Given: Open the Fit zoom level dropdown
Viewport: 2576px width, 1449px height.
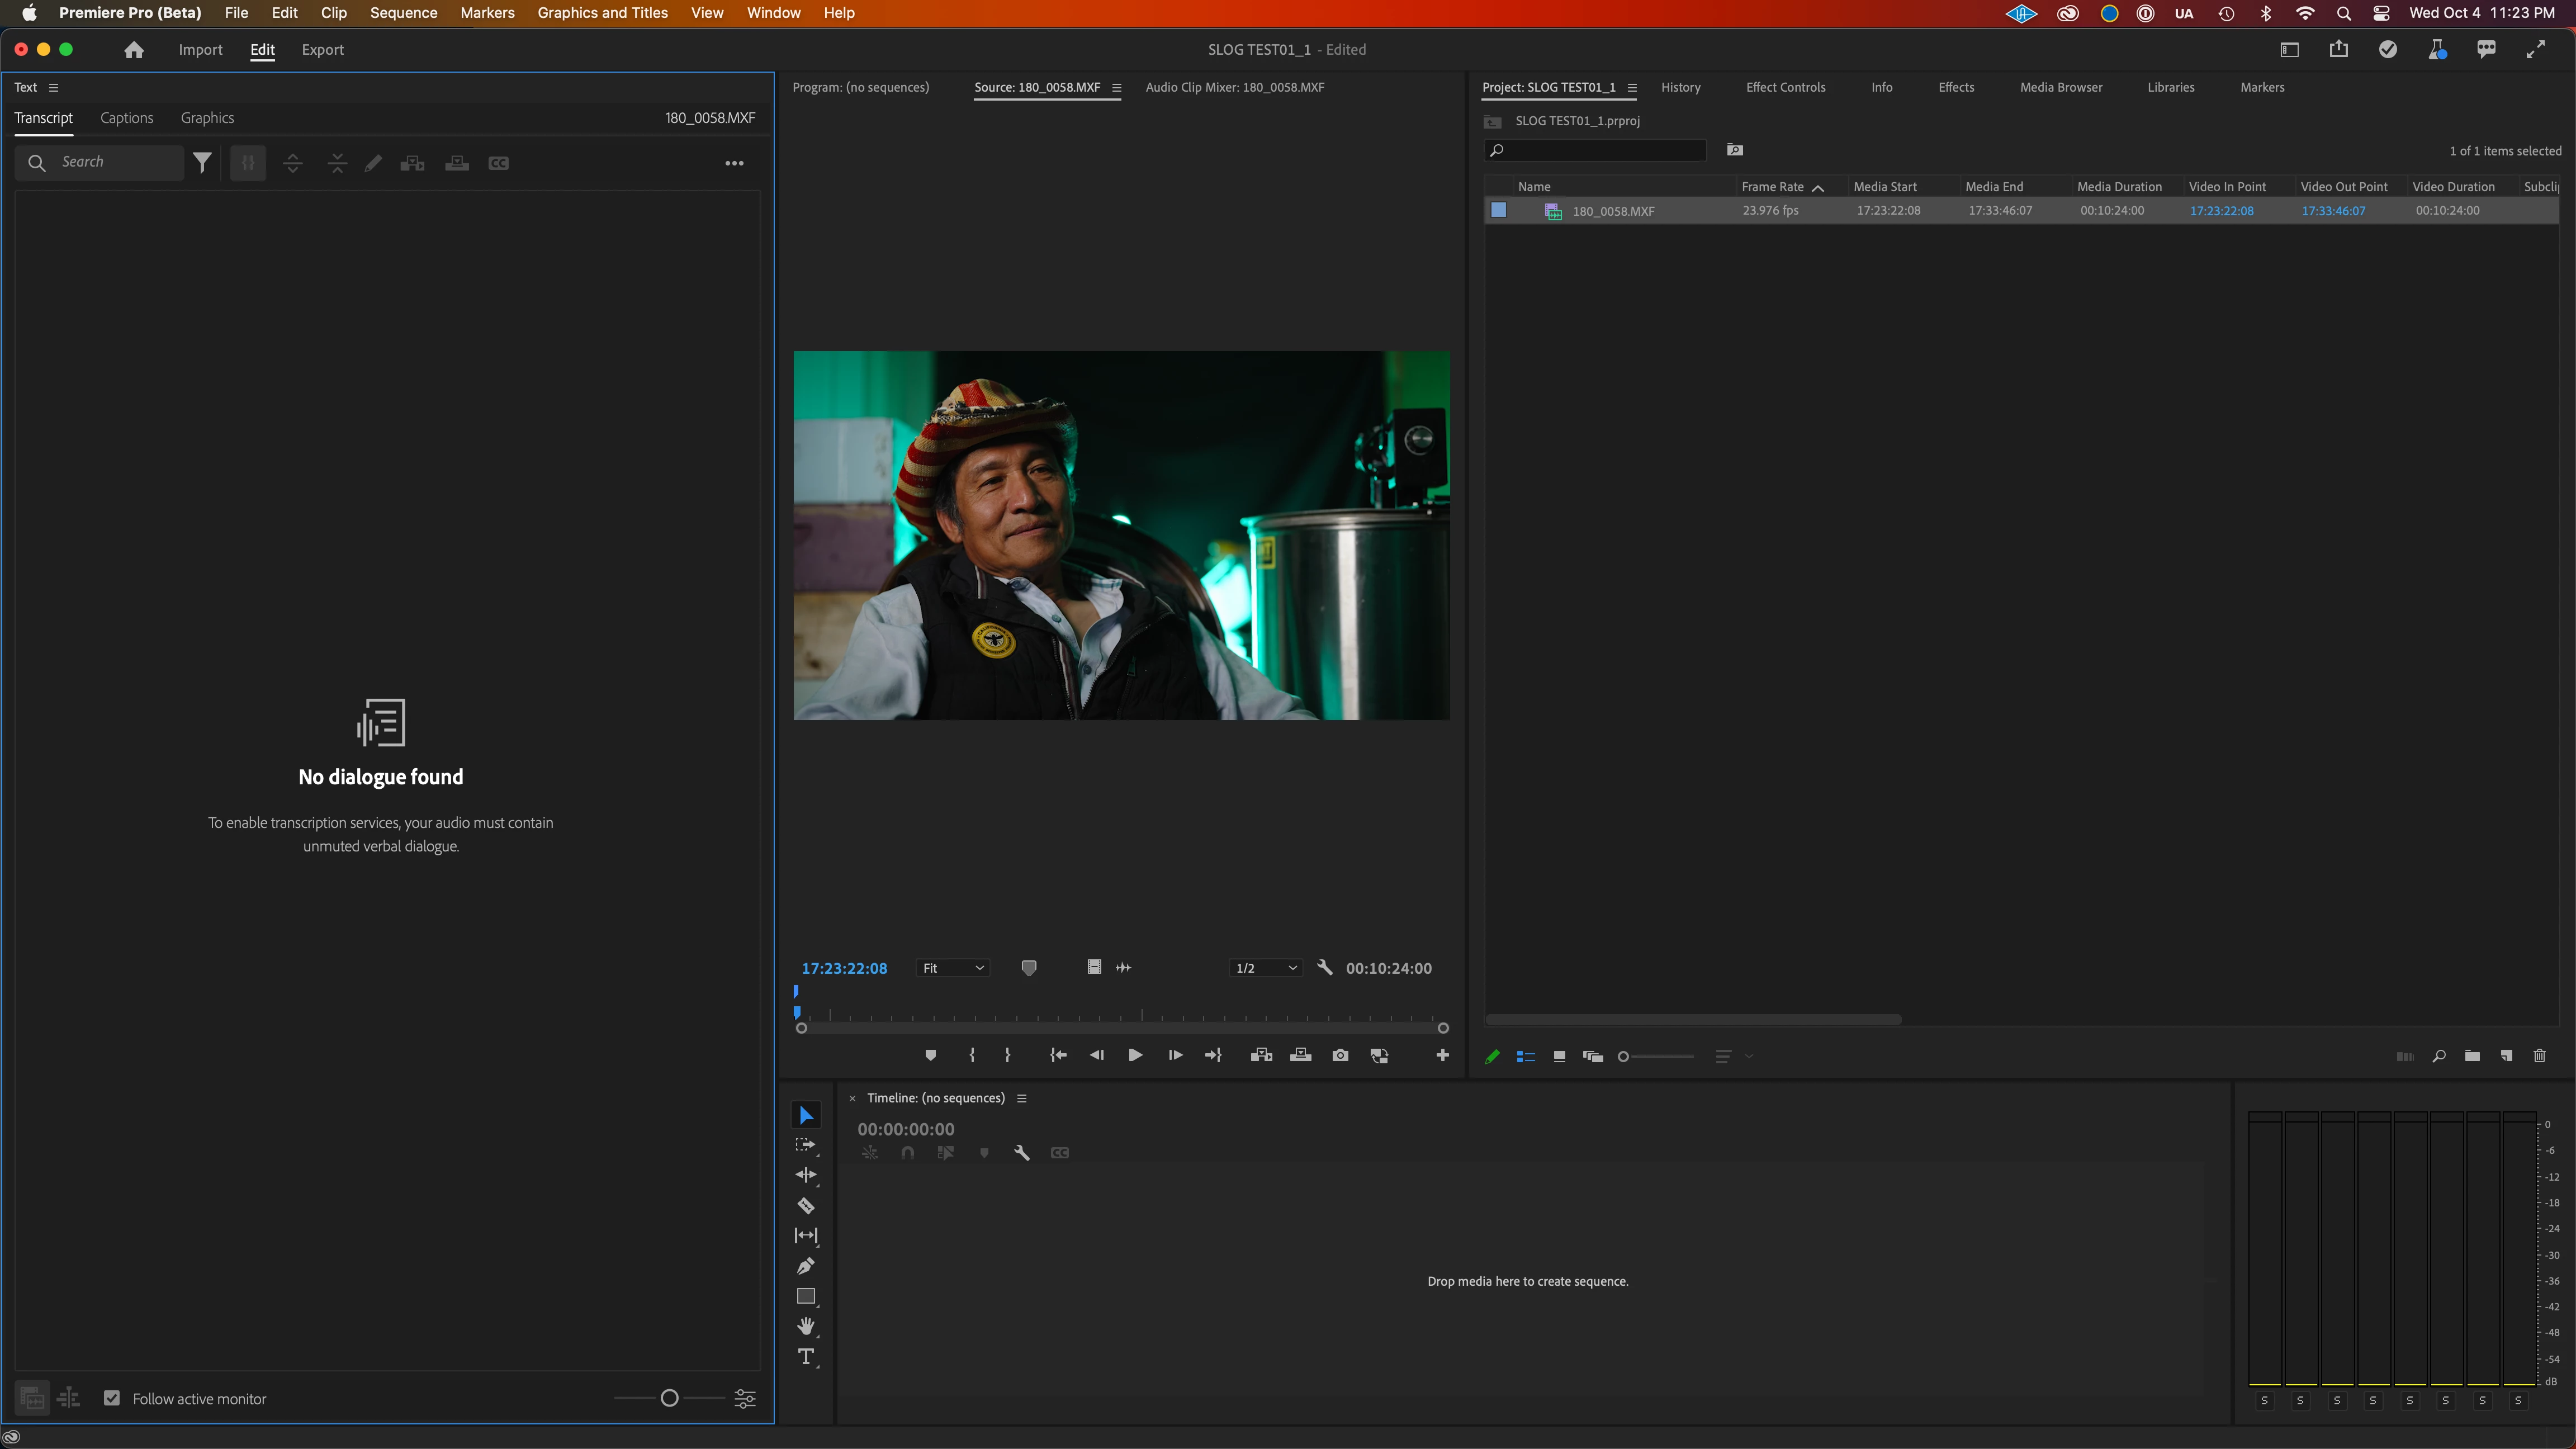Looking at the screenshot, I should coord(953,968).
